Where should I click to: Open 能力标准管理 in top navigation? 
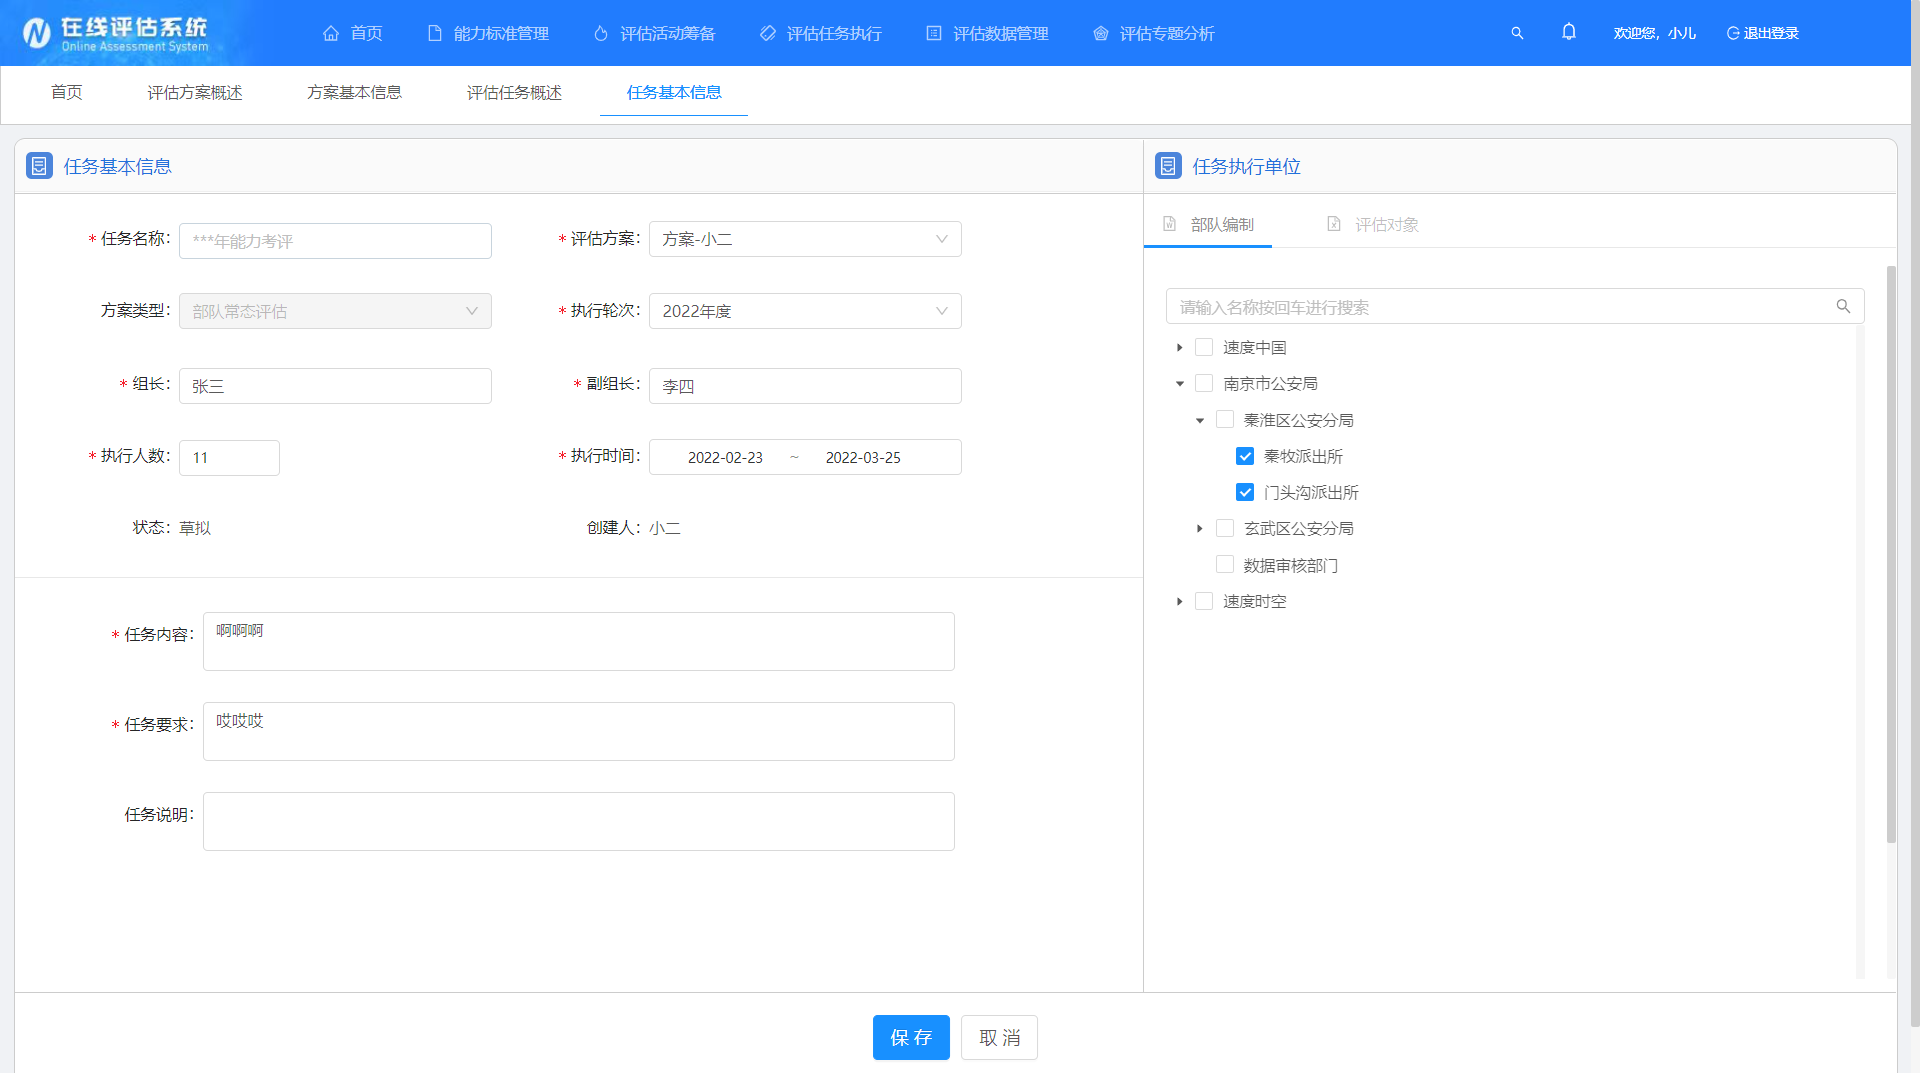pyautogui.click(x=488, y=33)
